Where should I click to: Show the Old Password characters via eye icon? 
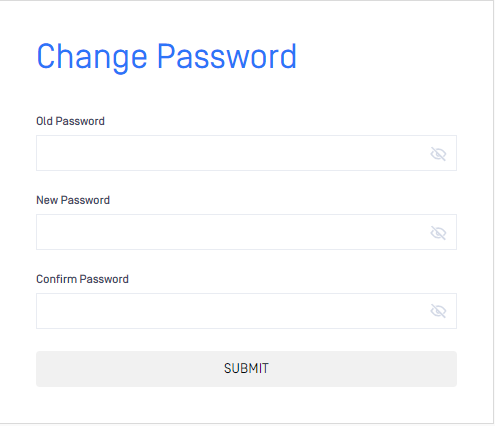pos(438,154)
